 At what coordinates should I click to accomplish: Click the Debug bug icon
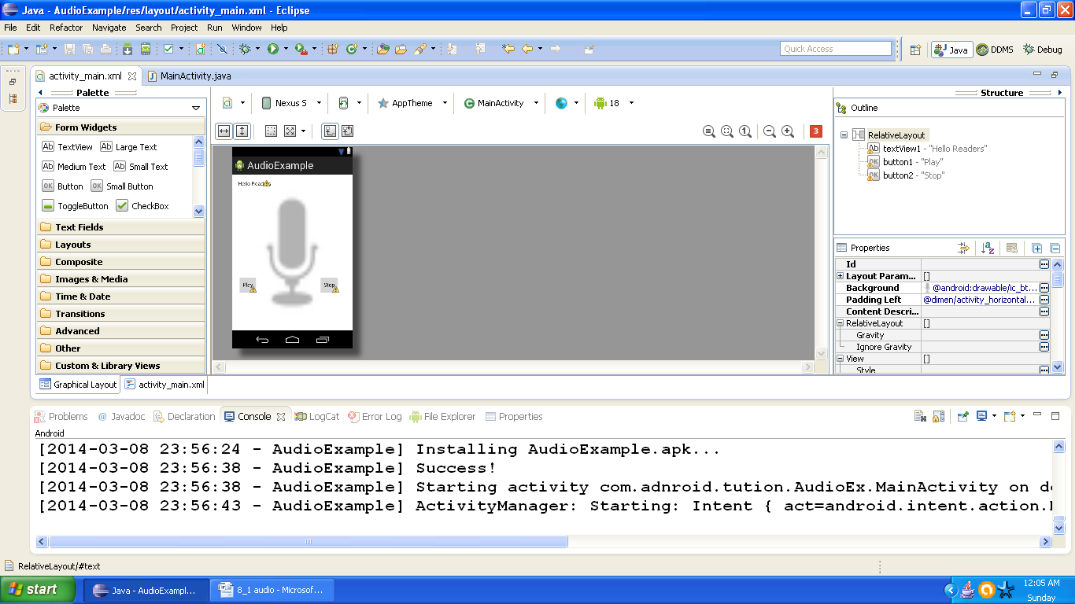[x=245, y=49]
